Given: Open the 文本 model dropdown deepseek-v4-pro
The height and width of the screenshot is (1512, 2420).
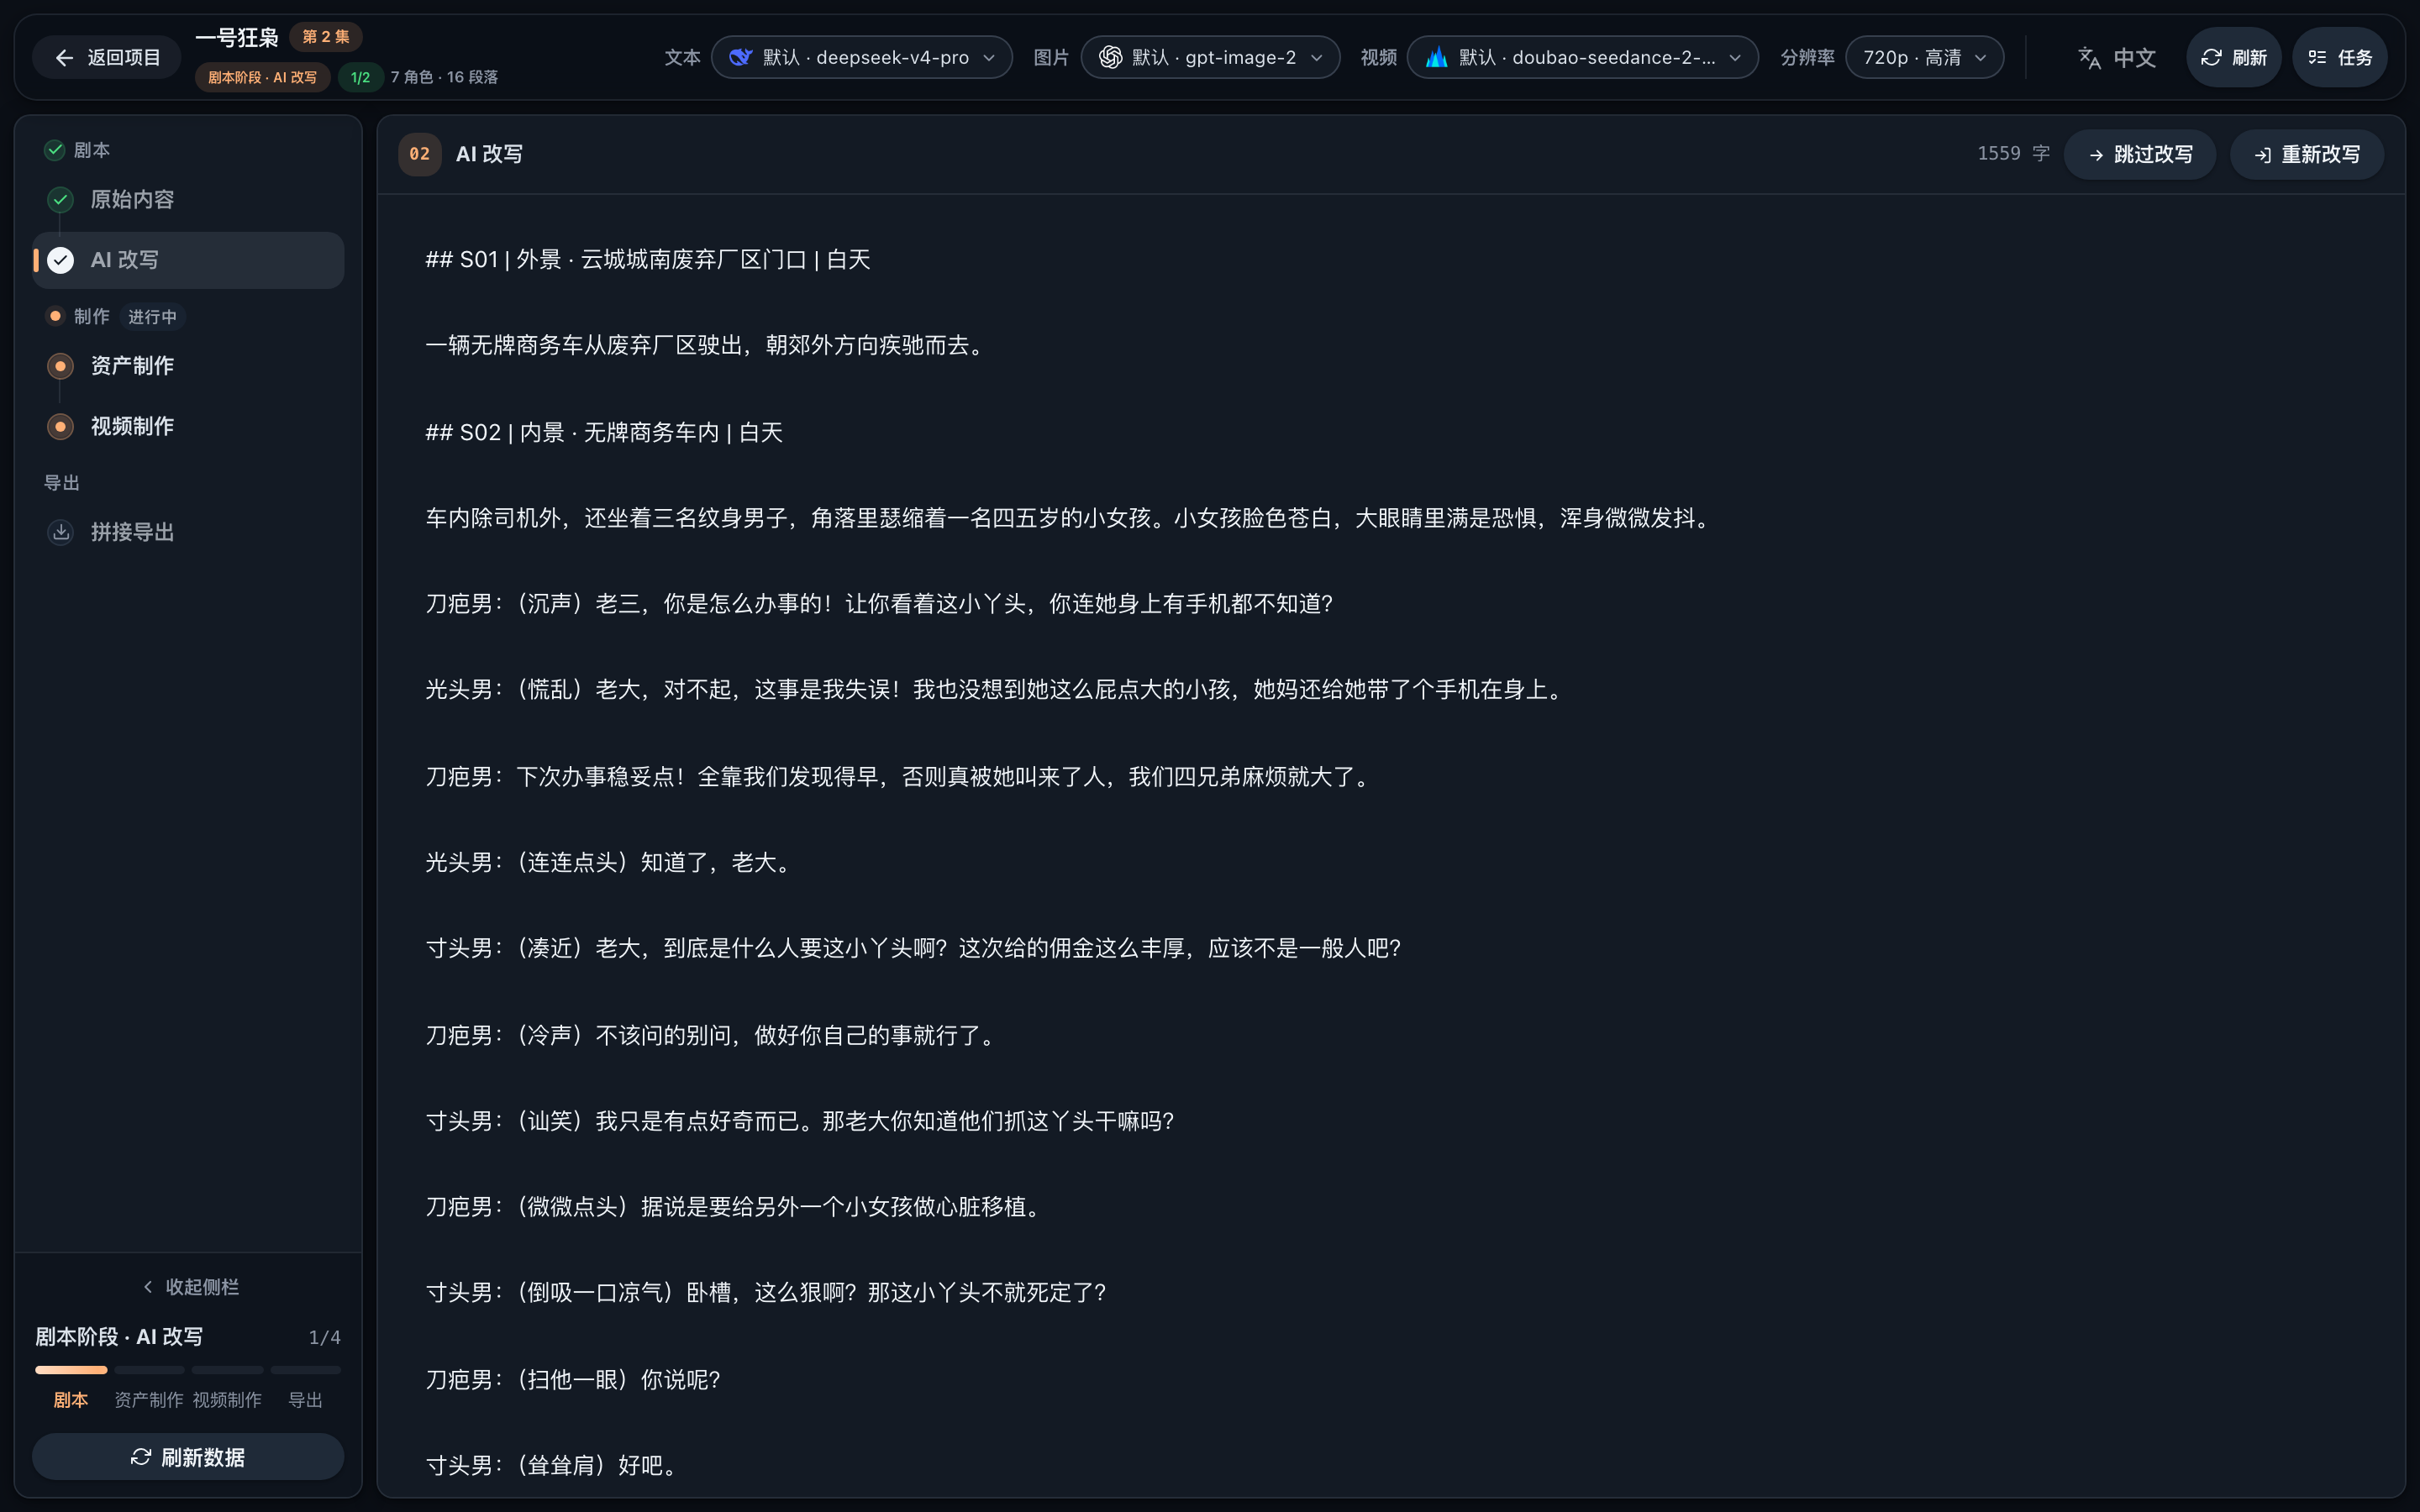Looking at the screenshot, I should tap(862, 57).
